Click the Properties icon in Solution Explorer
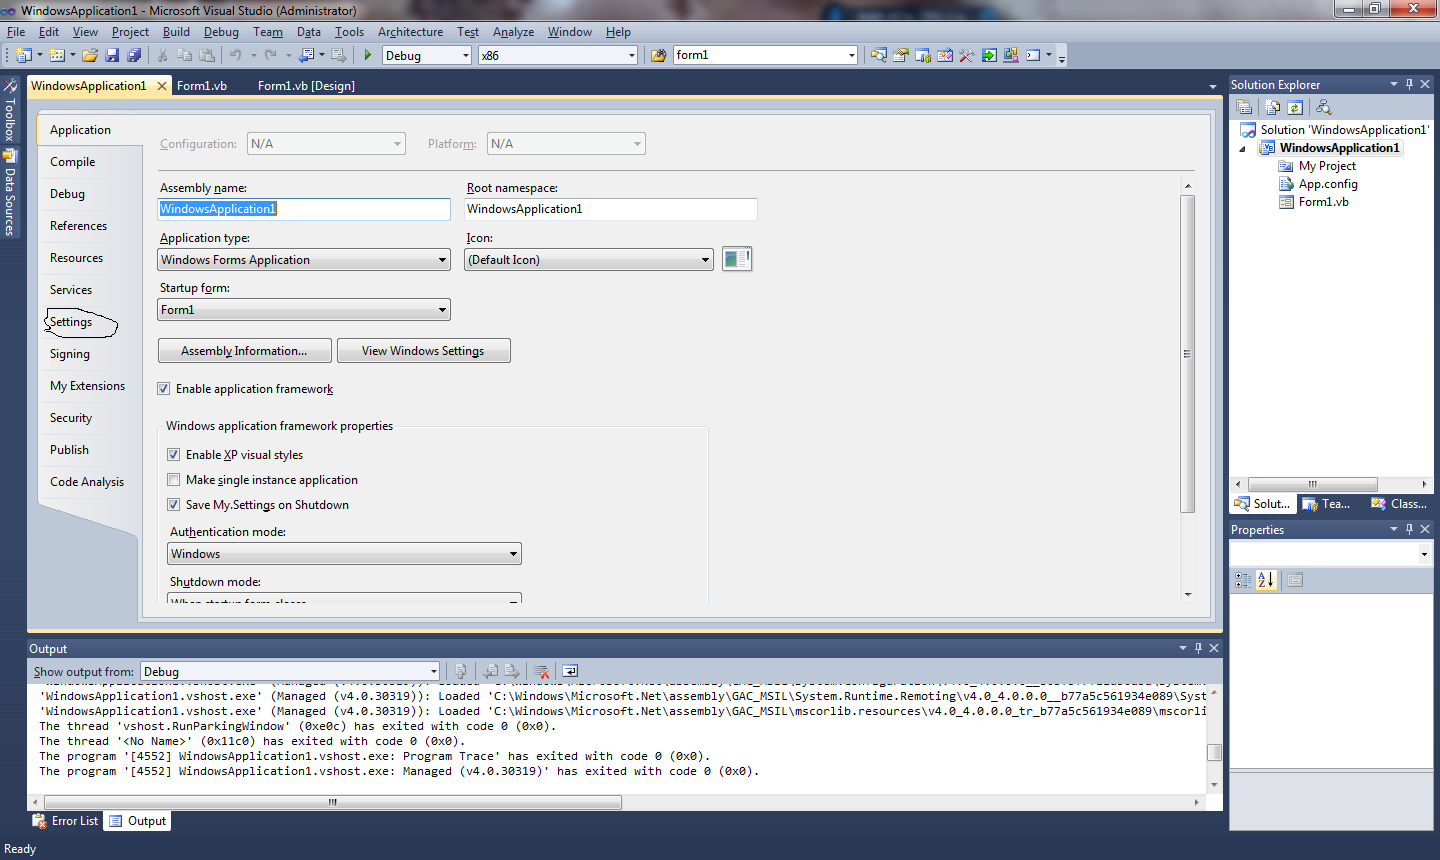Viewport: 1440px width, 860px height. 1245,107
